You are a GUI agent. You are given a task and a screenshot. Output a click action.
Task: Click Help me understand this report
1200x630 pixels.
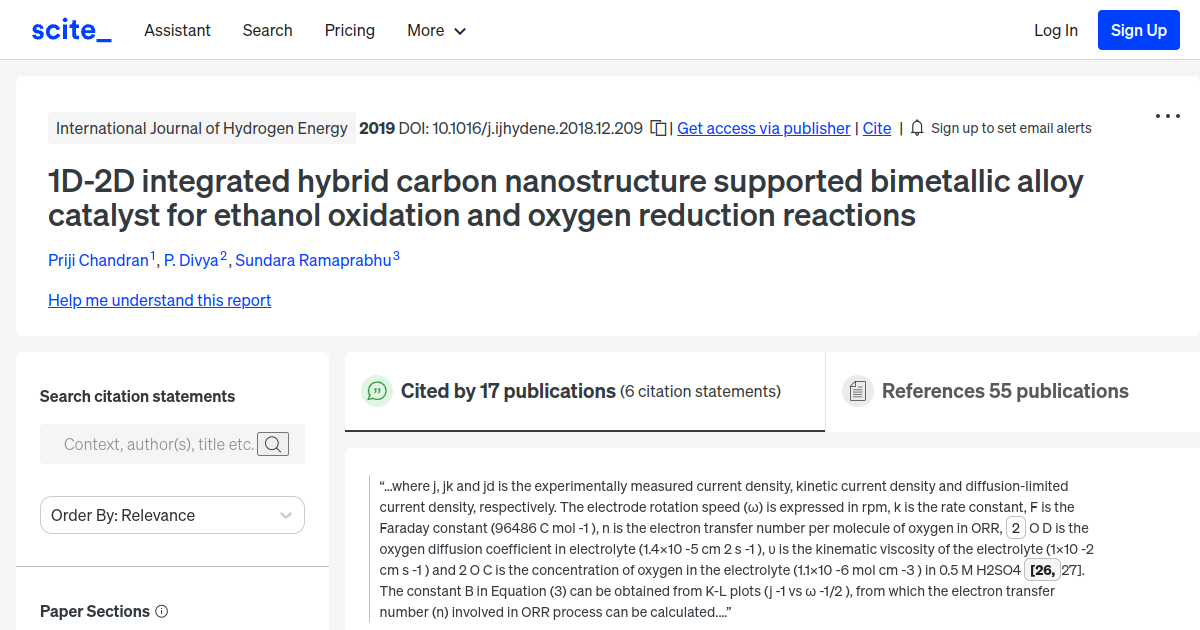(159, 300)
